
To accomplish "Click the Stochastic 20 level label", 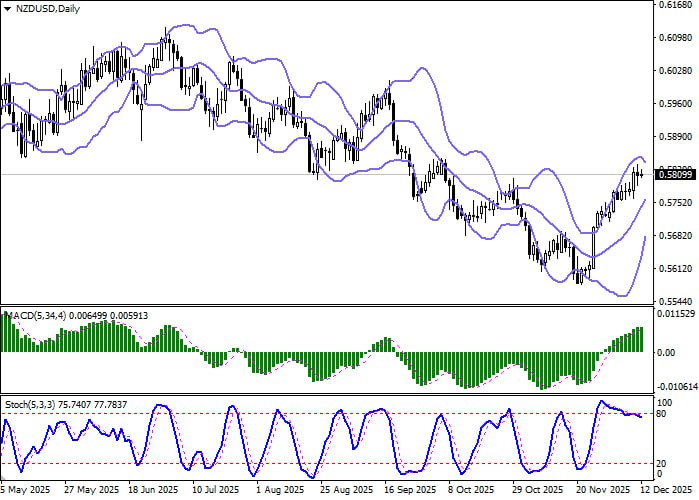I will (x=661, y=463).
